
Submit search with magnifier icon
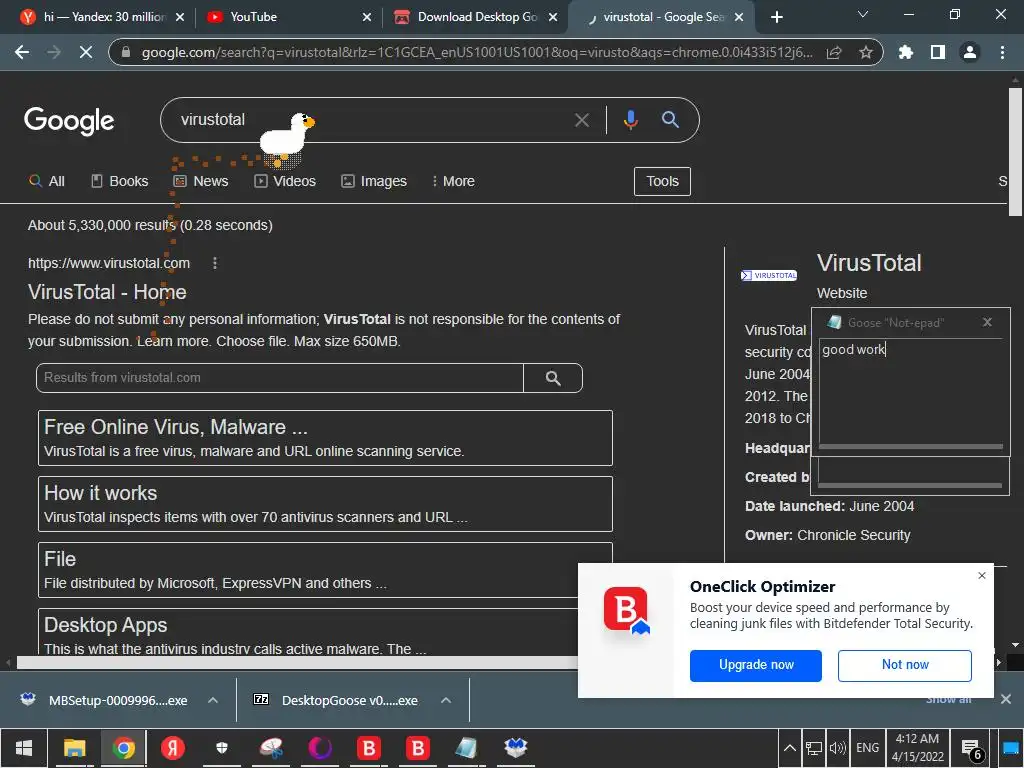point(670,120)
